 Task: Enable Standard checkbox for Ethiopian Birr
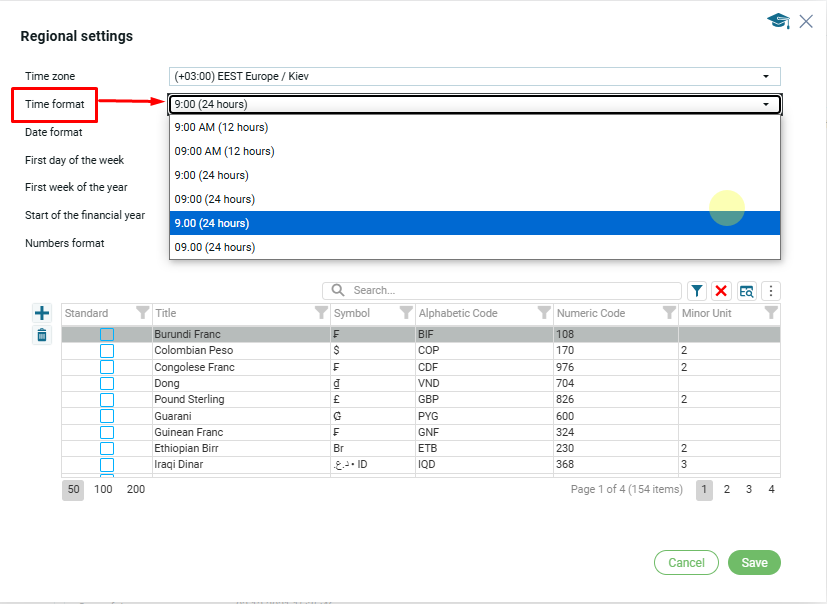coord(107,449)
